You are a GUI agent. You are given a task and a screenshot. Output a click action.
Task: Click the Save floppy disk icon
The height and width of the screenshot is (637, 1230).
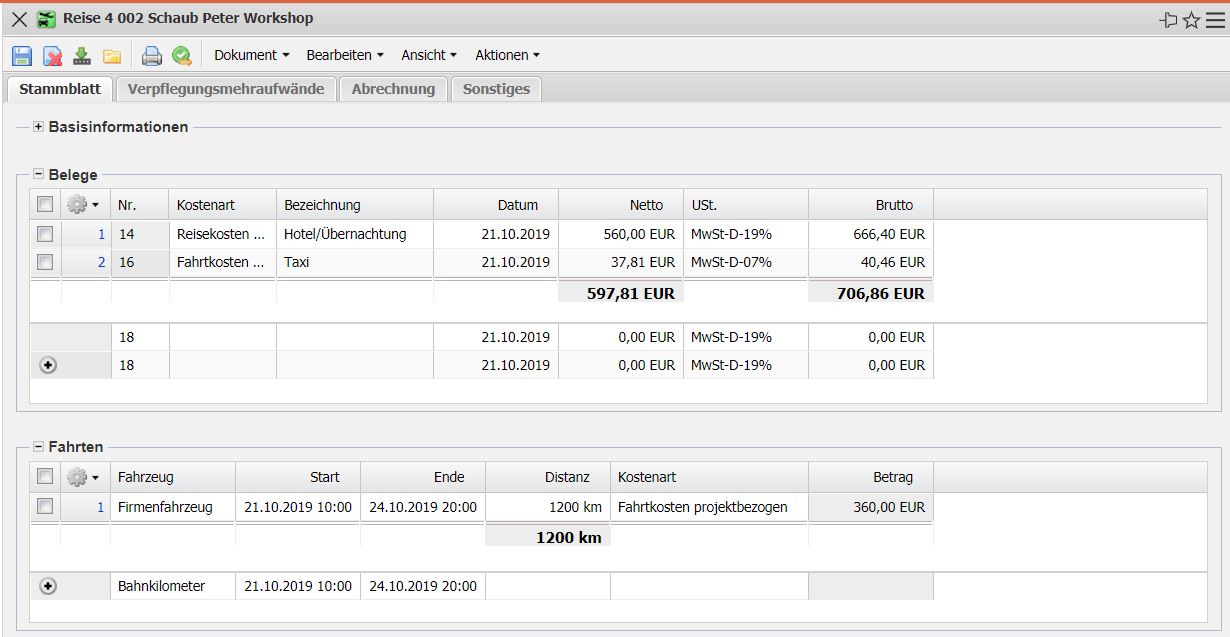[x=22, y=56]
